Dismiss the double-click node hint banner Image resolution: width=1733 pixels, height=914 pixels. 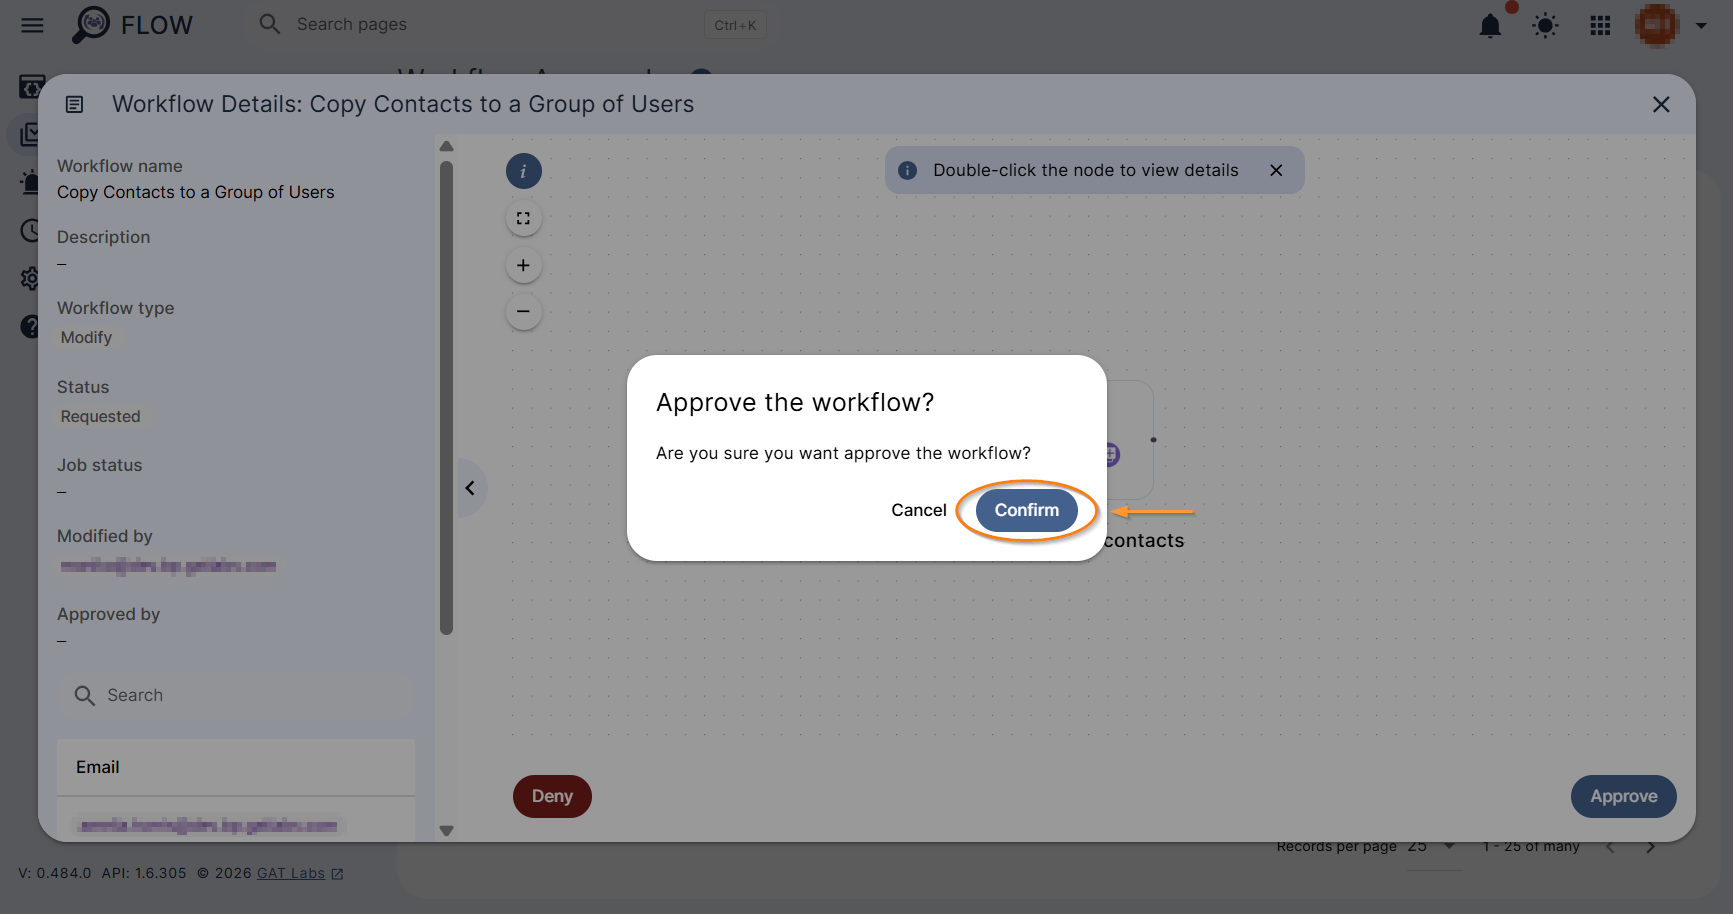tap(1276, 170)
